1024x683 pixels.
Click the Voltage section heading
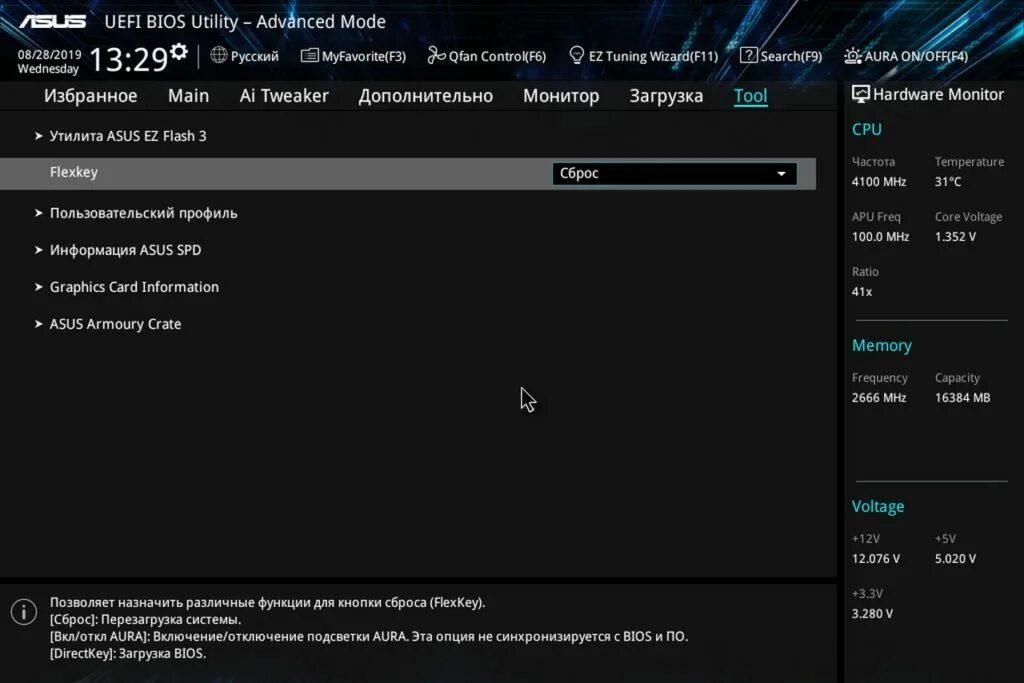point(878,507)
